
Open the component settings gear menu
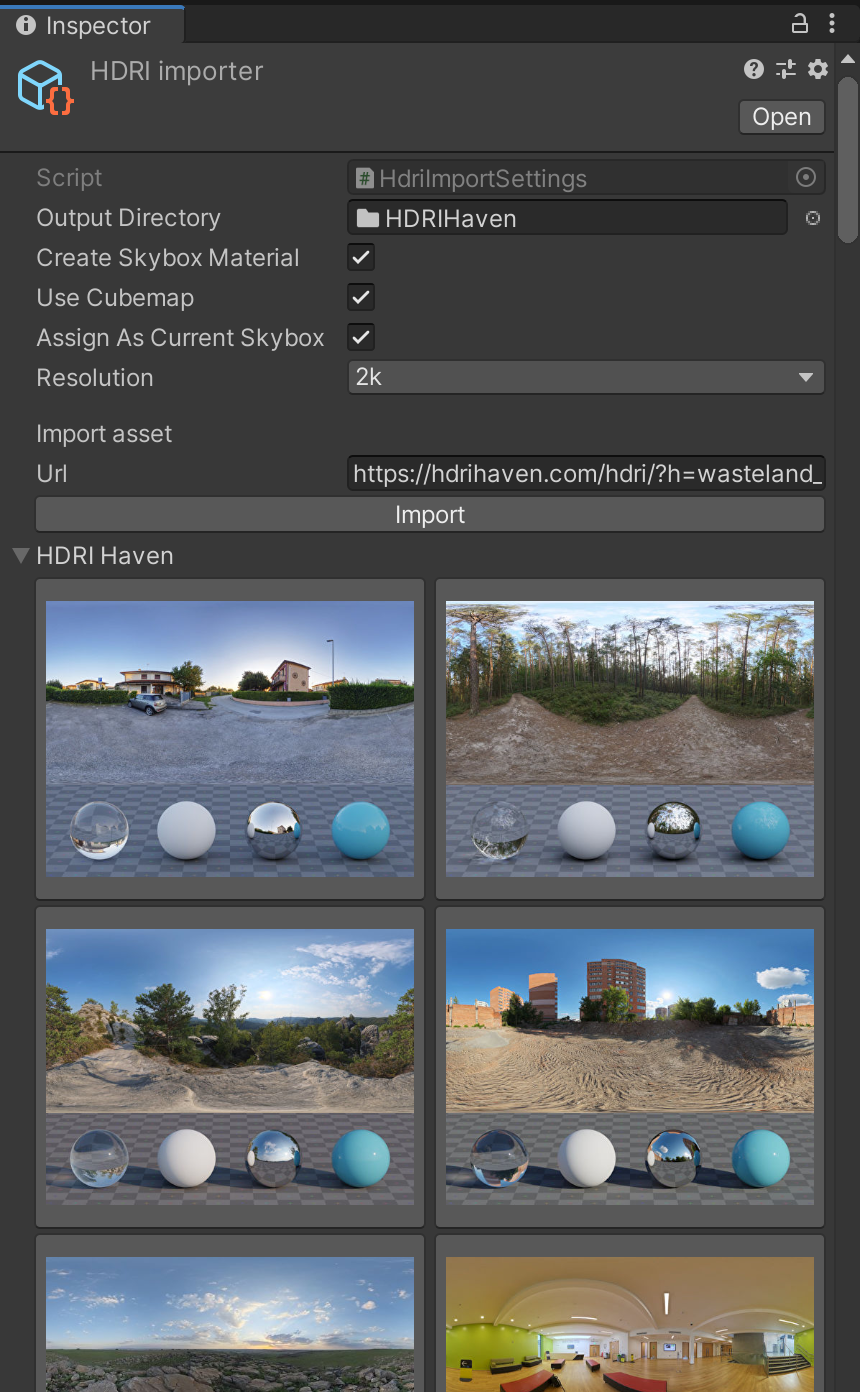click(818, 69)
